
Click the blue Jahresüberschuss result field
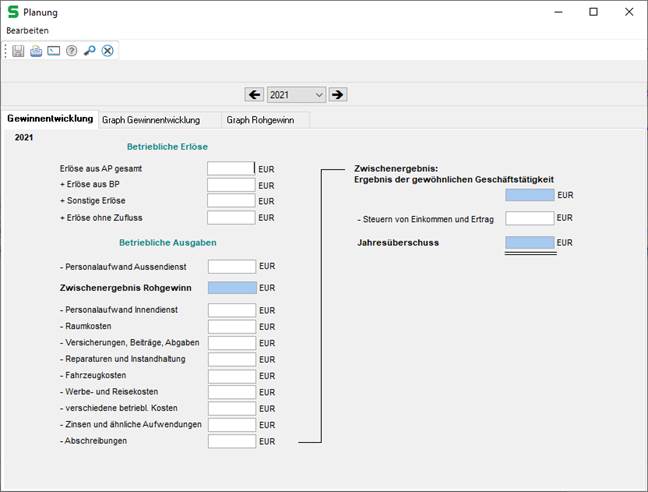point(530,243)
